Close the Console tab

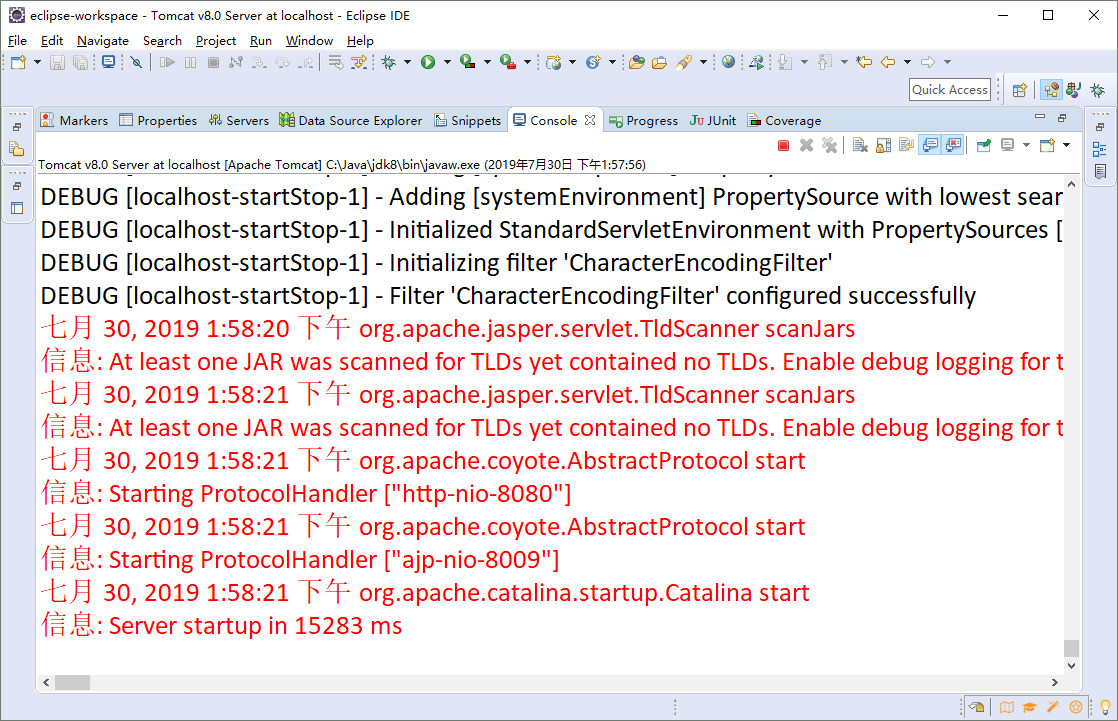point(590,121)
